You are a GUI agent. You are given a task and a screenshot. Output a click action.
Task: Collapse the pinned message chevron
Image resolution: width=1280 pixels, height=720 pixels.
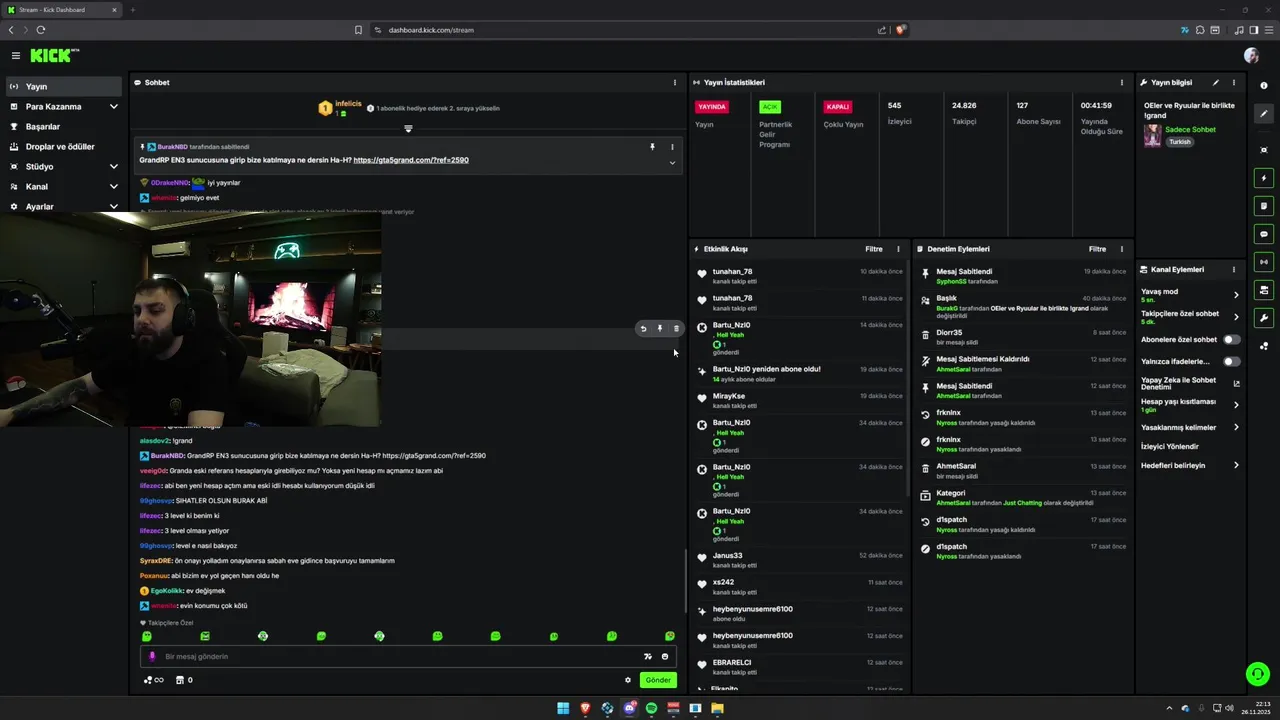(x=672, y=163)
